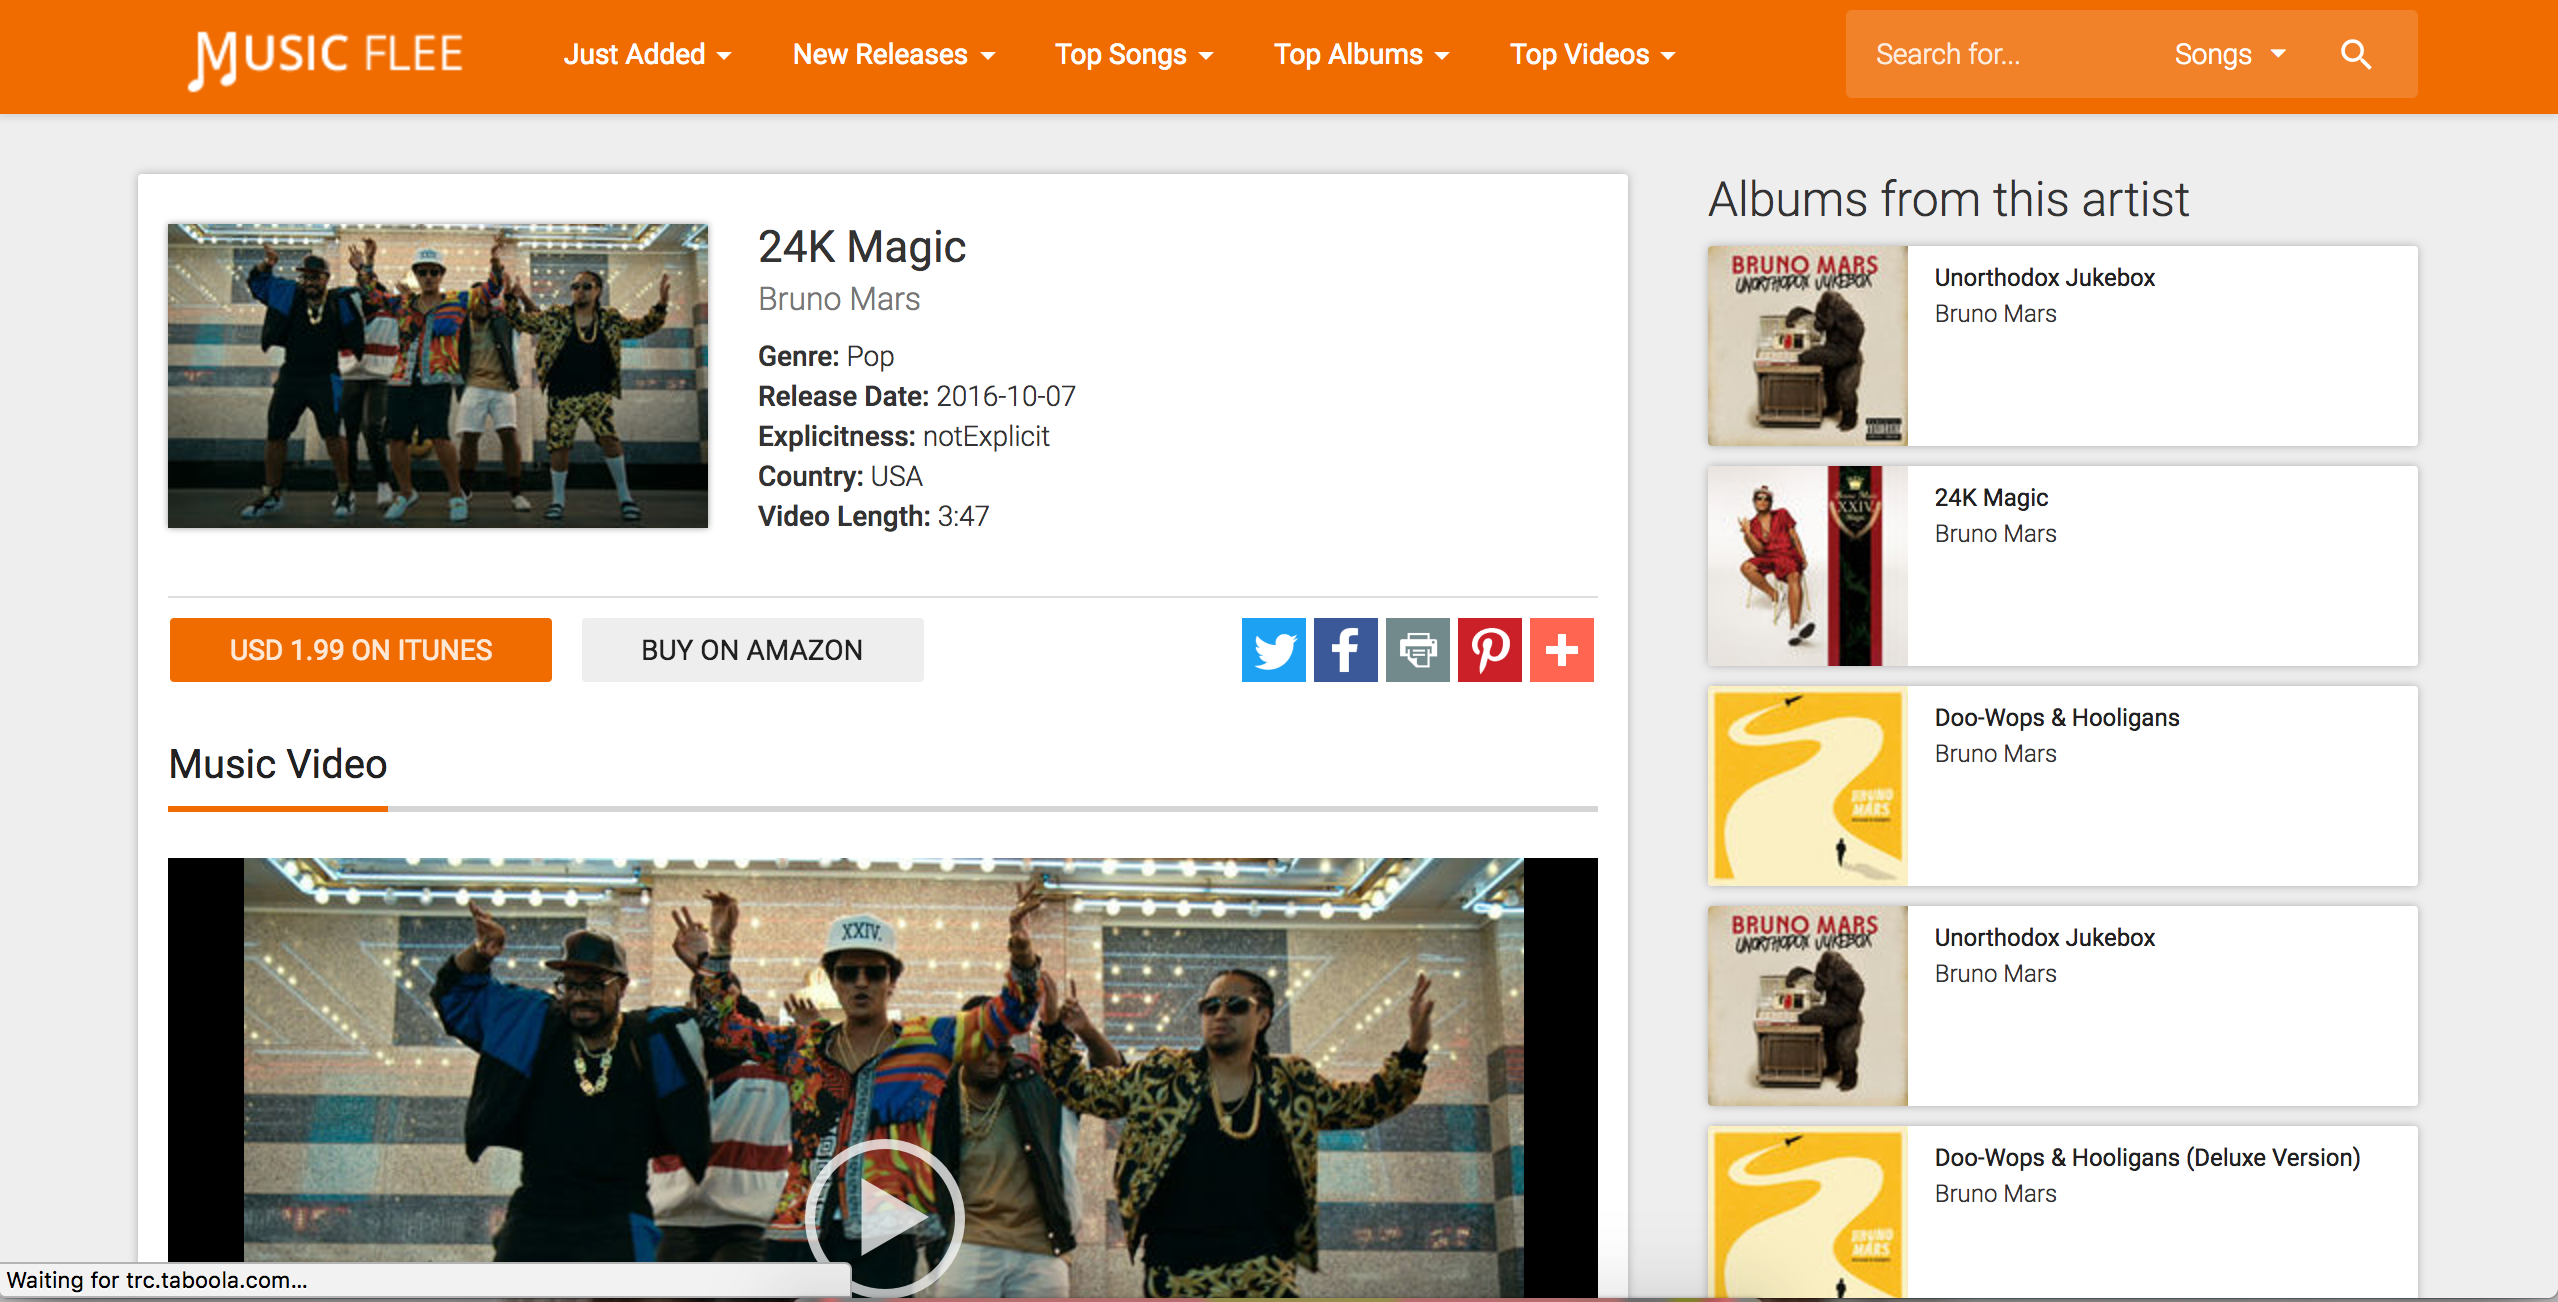Expand the Top Videos menu
The height and width of the screenshot is (1302, 2558).
click(x=1591, y=55)
